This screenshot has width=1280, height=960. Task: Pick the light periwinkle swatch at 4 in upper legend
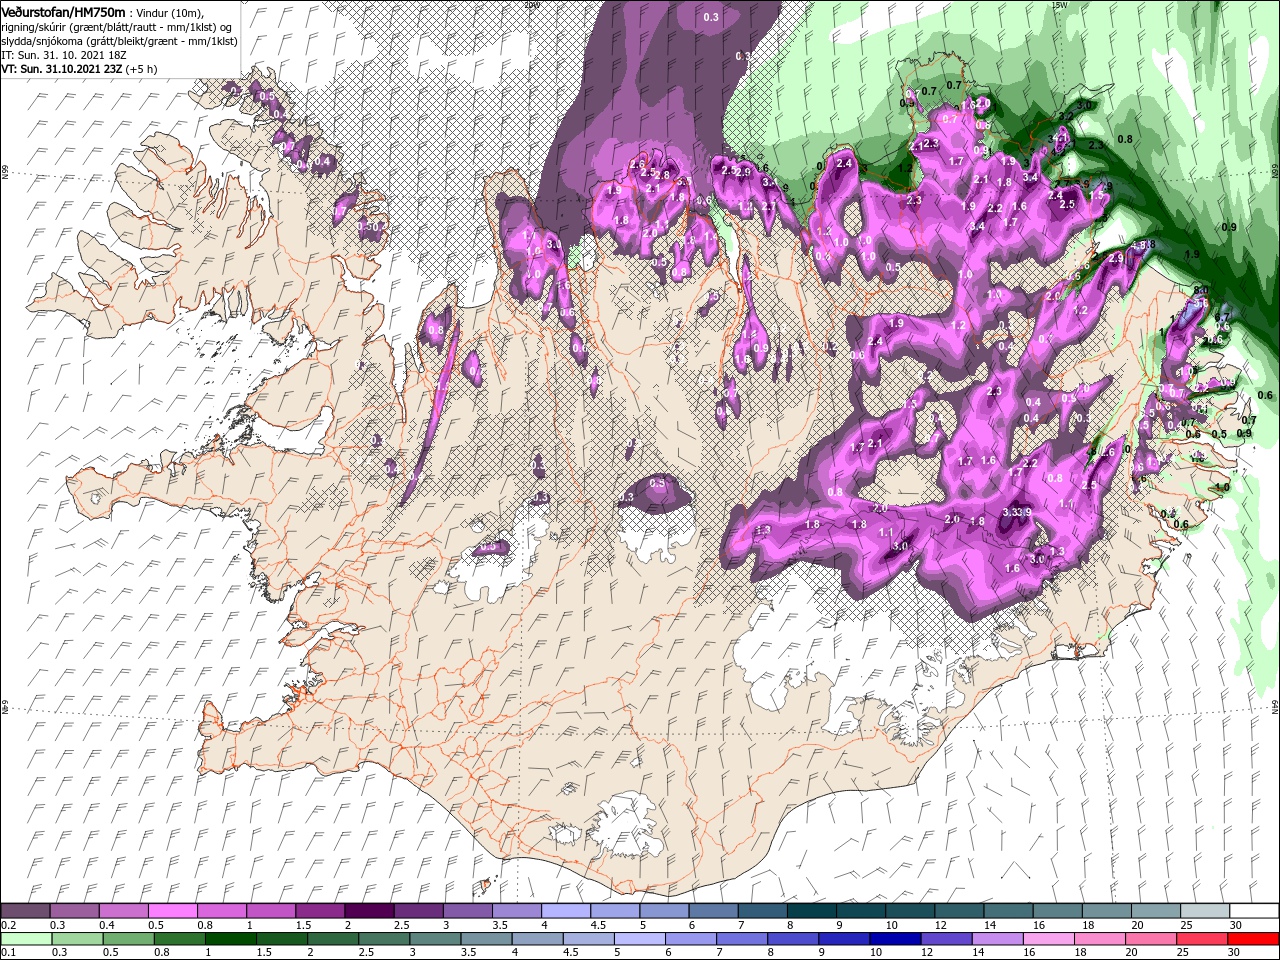point(566,911)
